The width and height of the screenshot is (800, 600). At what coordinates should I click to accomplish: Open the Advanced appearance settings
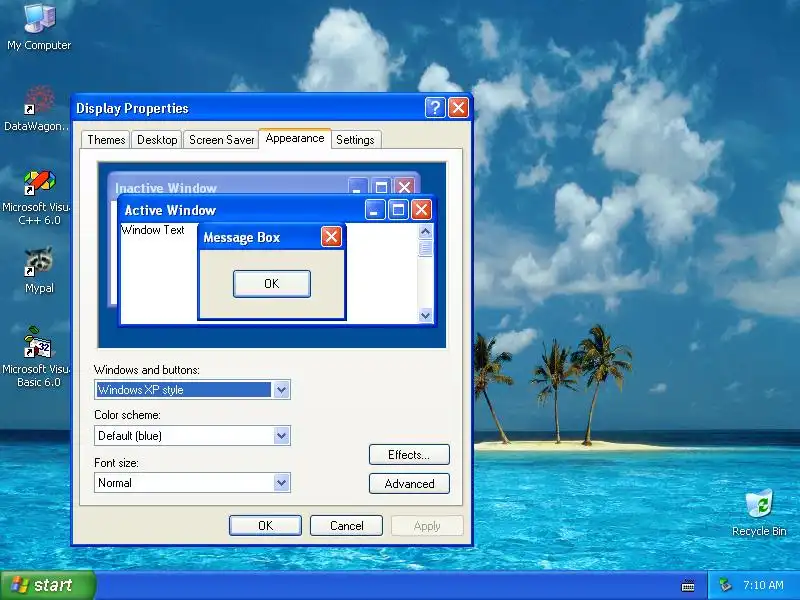tap(409, 484)
